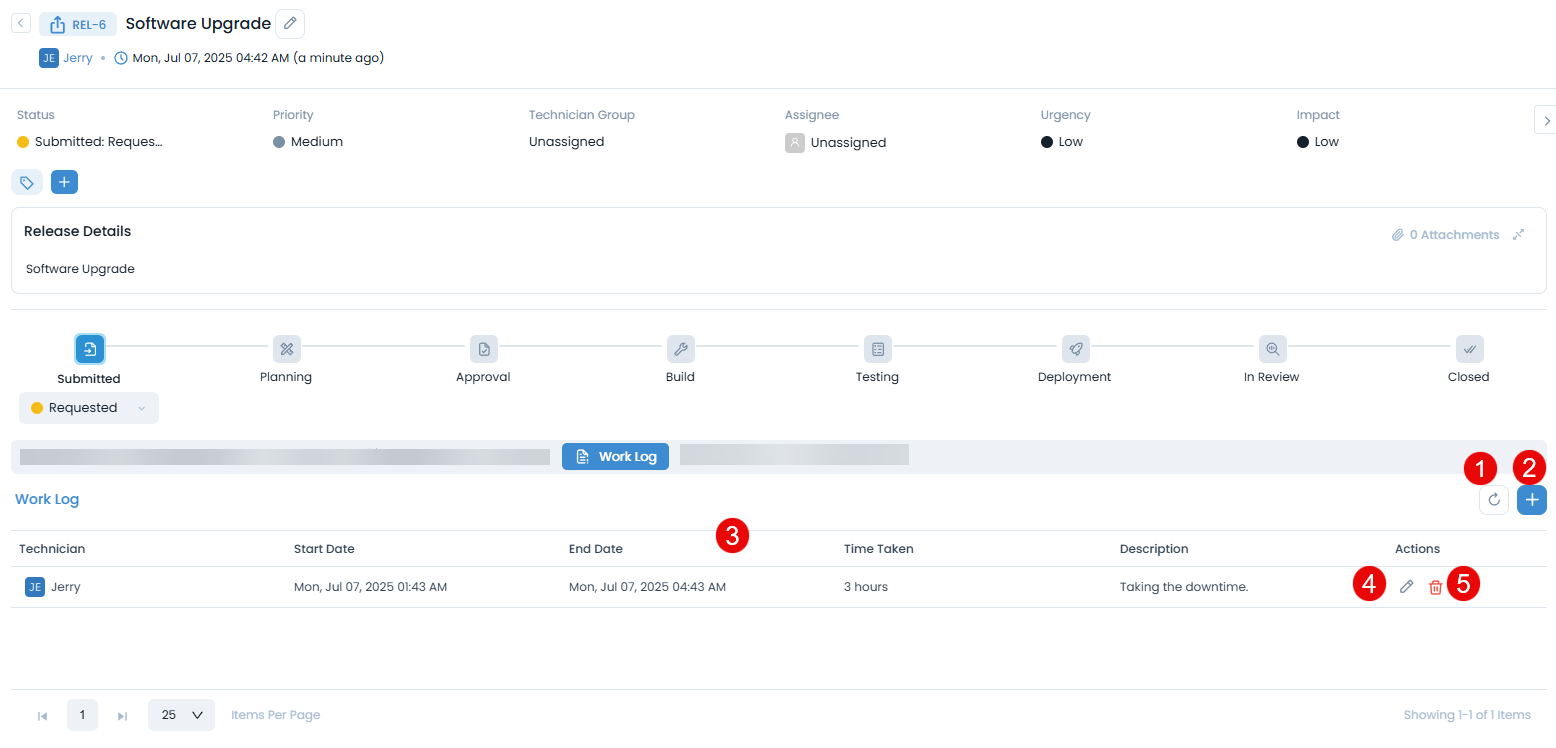Screen dimensions: 1556x748
Task: Select the Deployment stage icon
Action: click(x=1075, y=349)
